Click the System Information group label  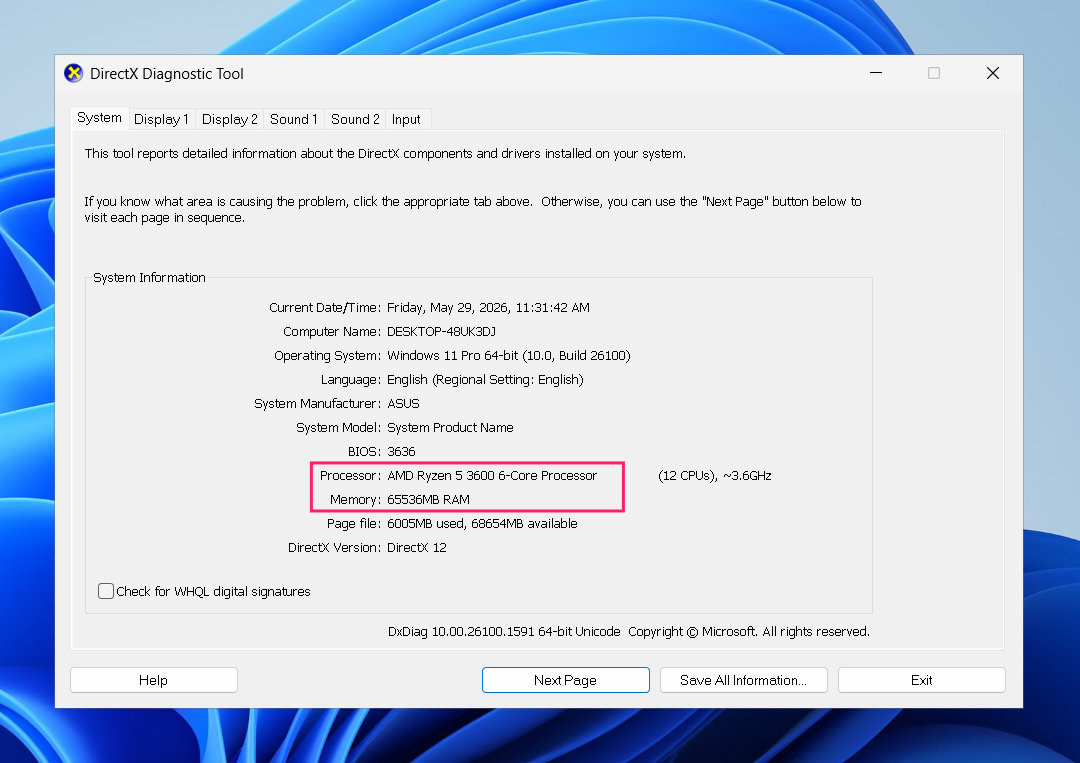click(x=149, y=278)
